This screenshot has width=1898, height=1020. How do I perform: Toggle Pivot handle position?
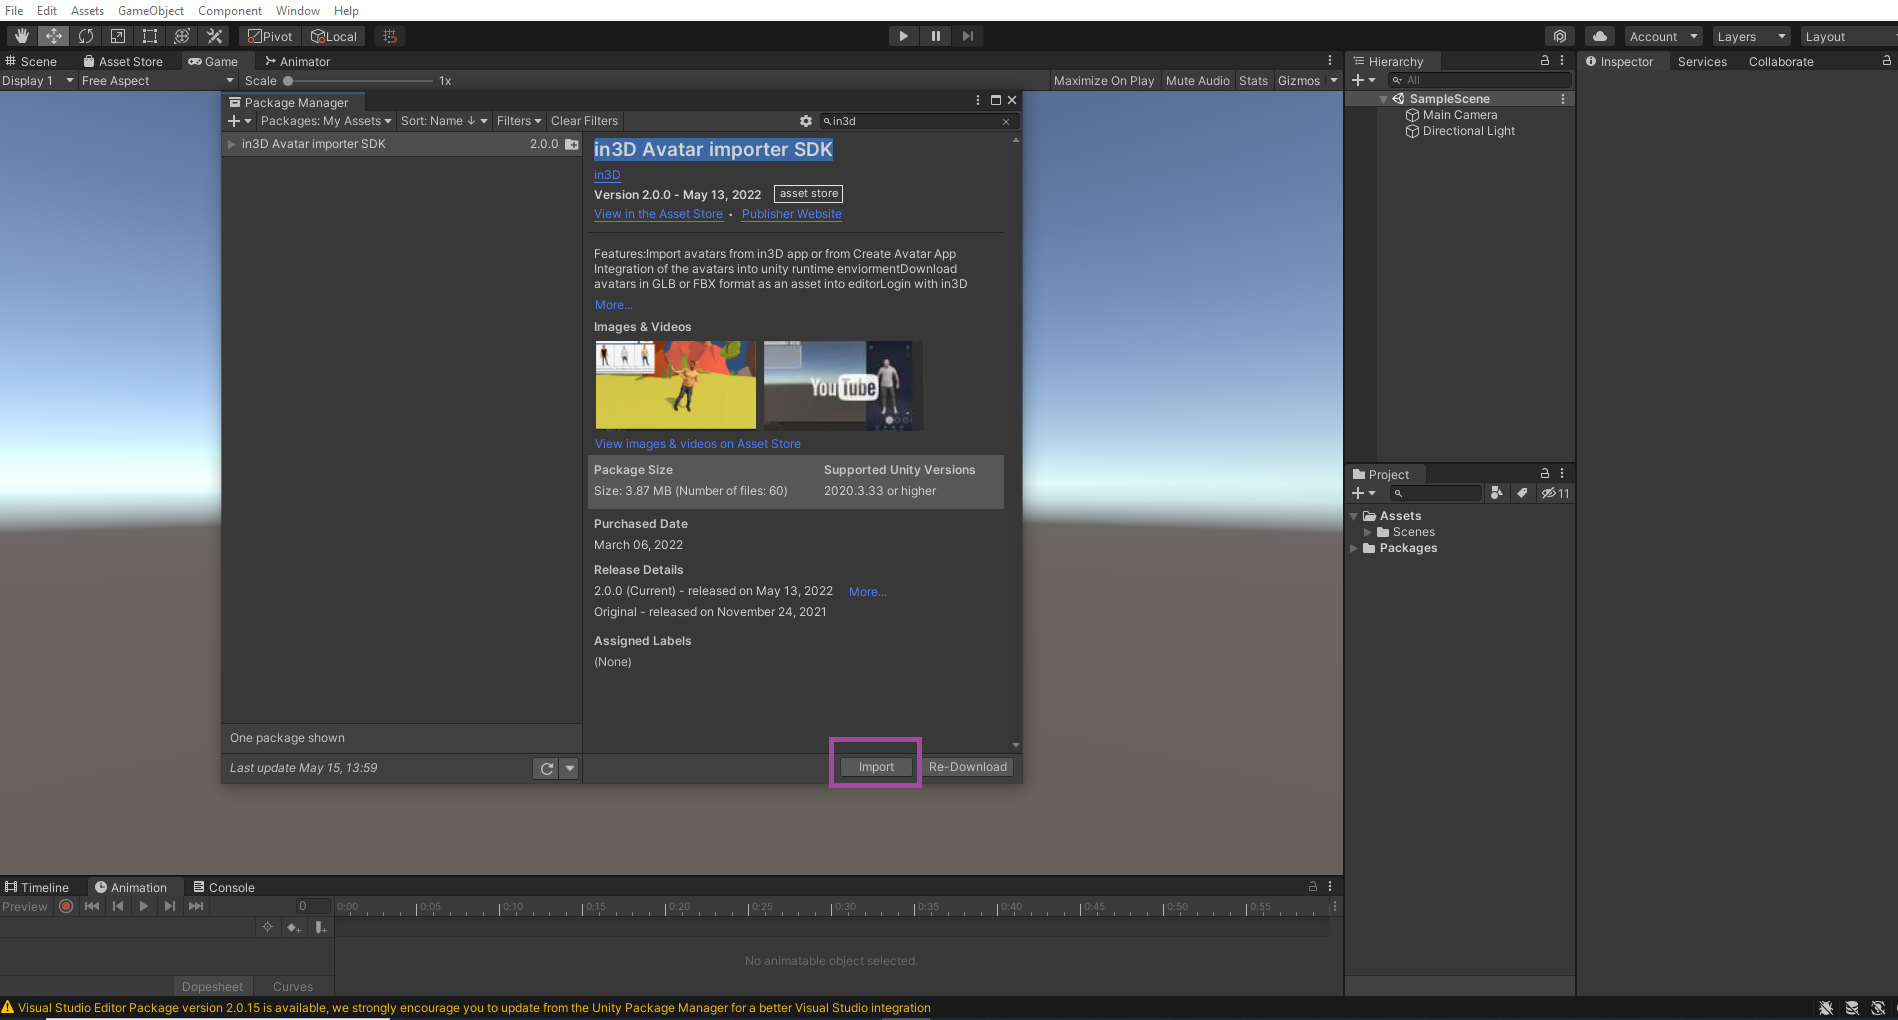(270, 36)
